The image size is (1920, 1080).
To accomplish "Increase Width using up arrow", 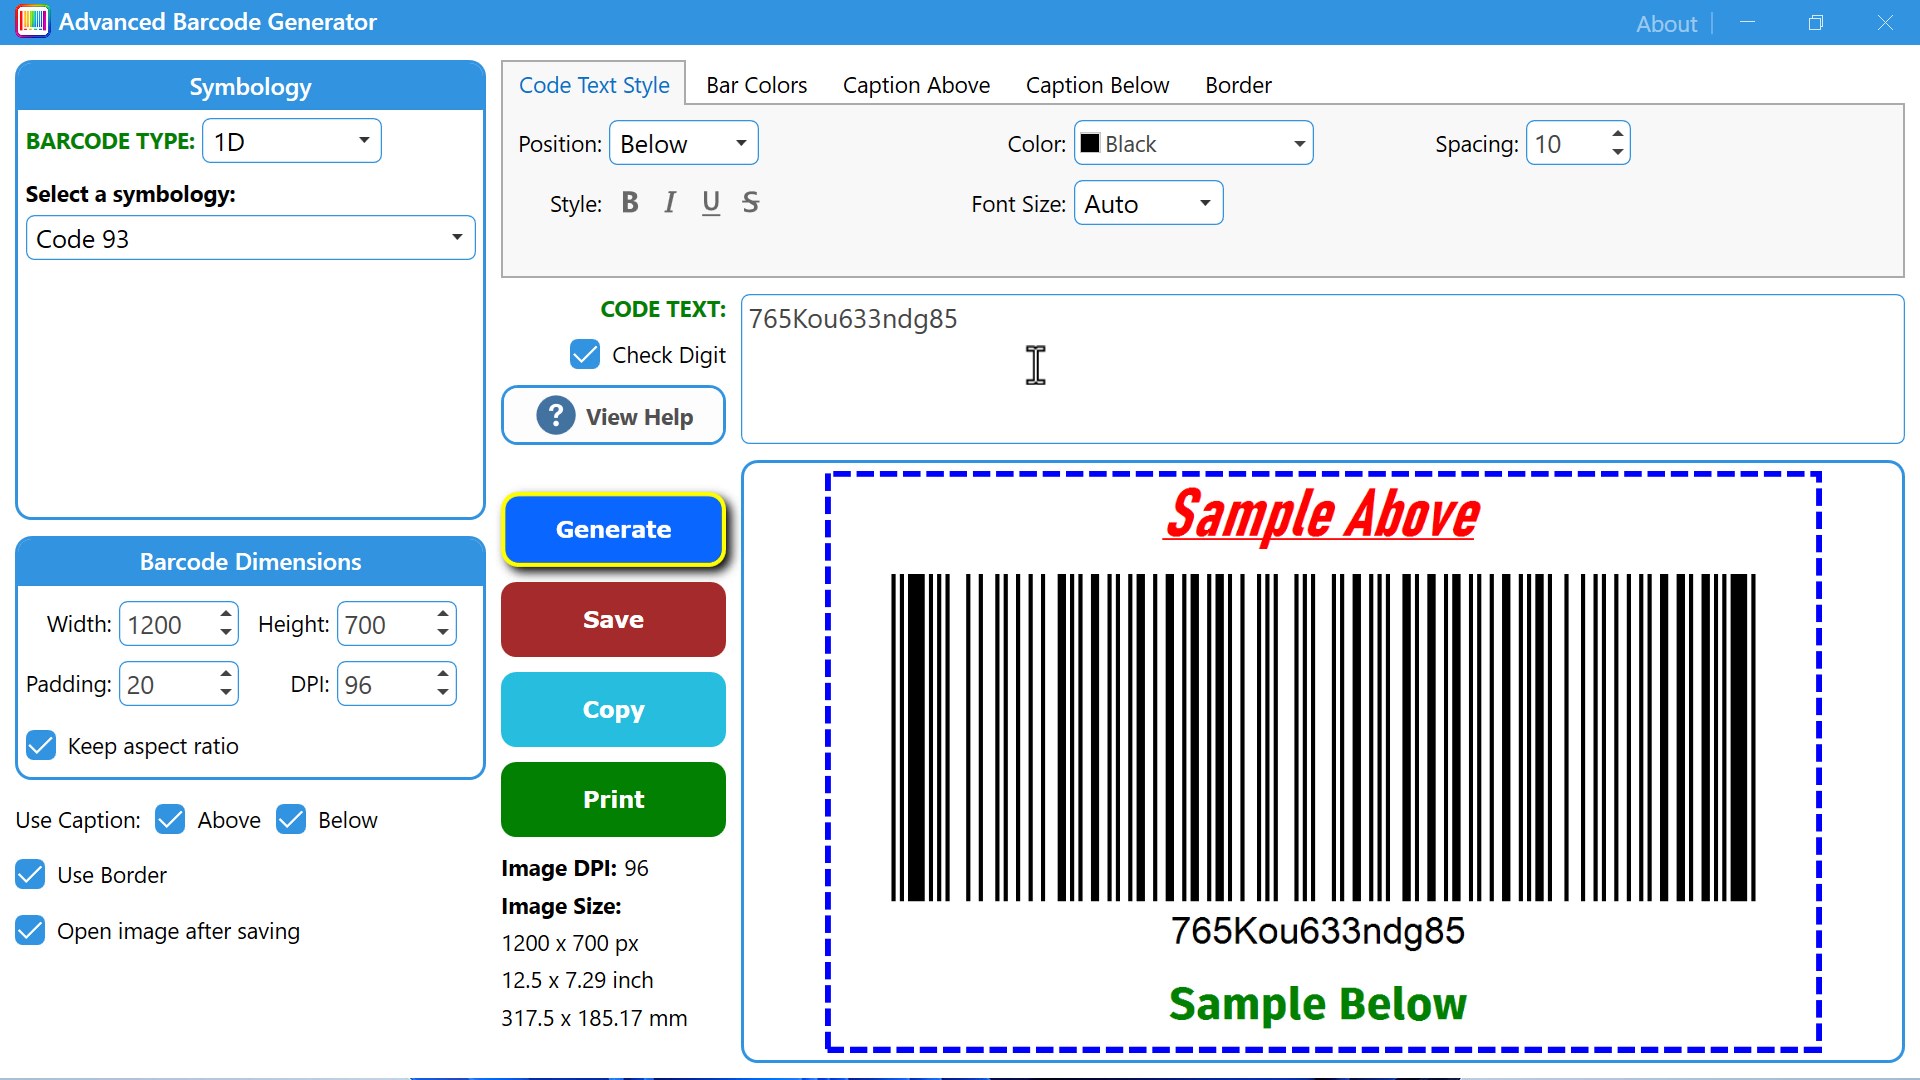I will 226,614.
